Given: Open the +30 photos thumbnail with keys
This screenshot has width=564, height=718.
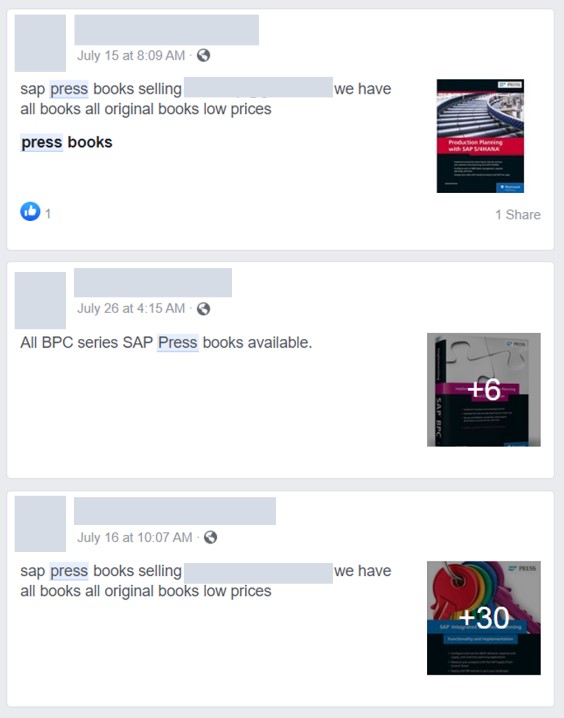Looking at the screenshot, I should 484,618.
